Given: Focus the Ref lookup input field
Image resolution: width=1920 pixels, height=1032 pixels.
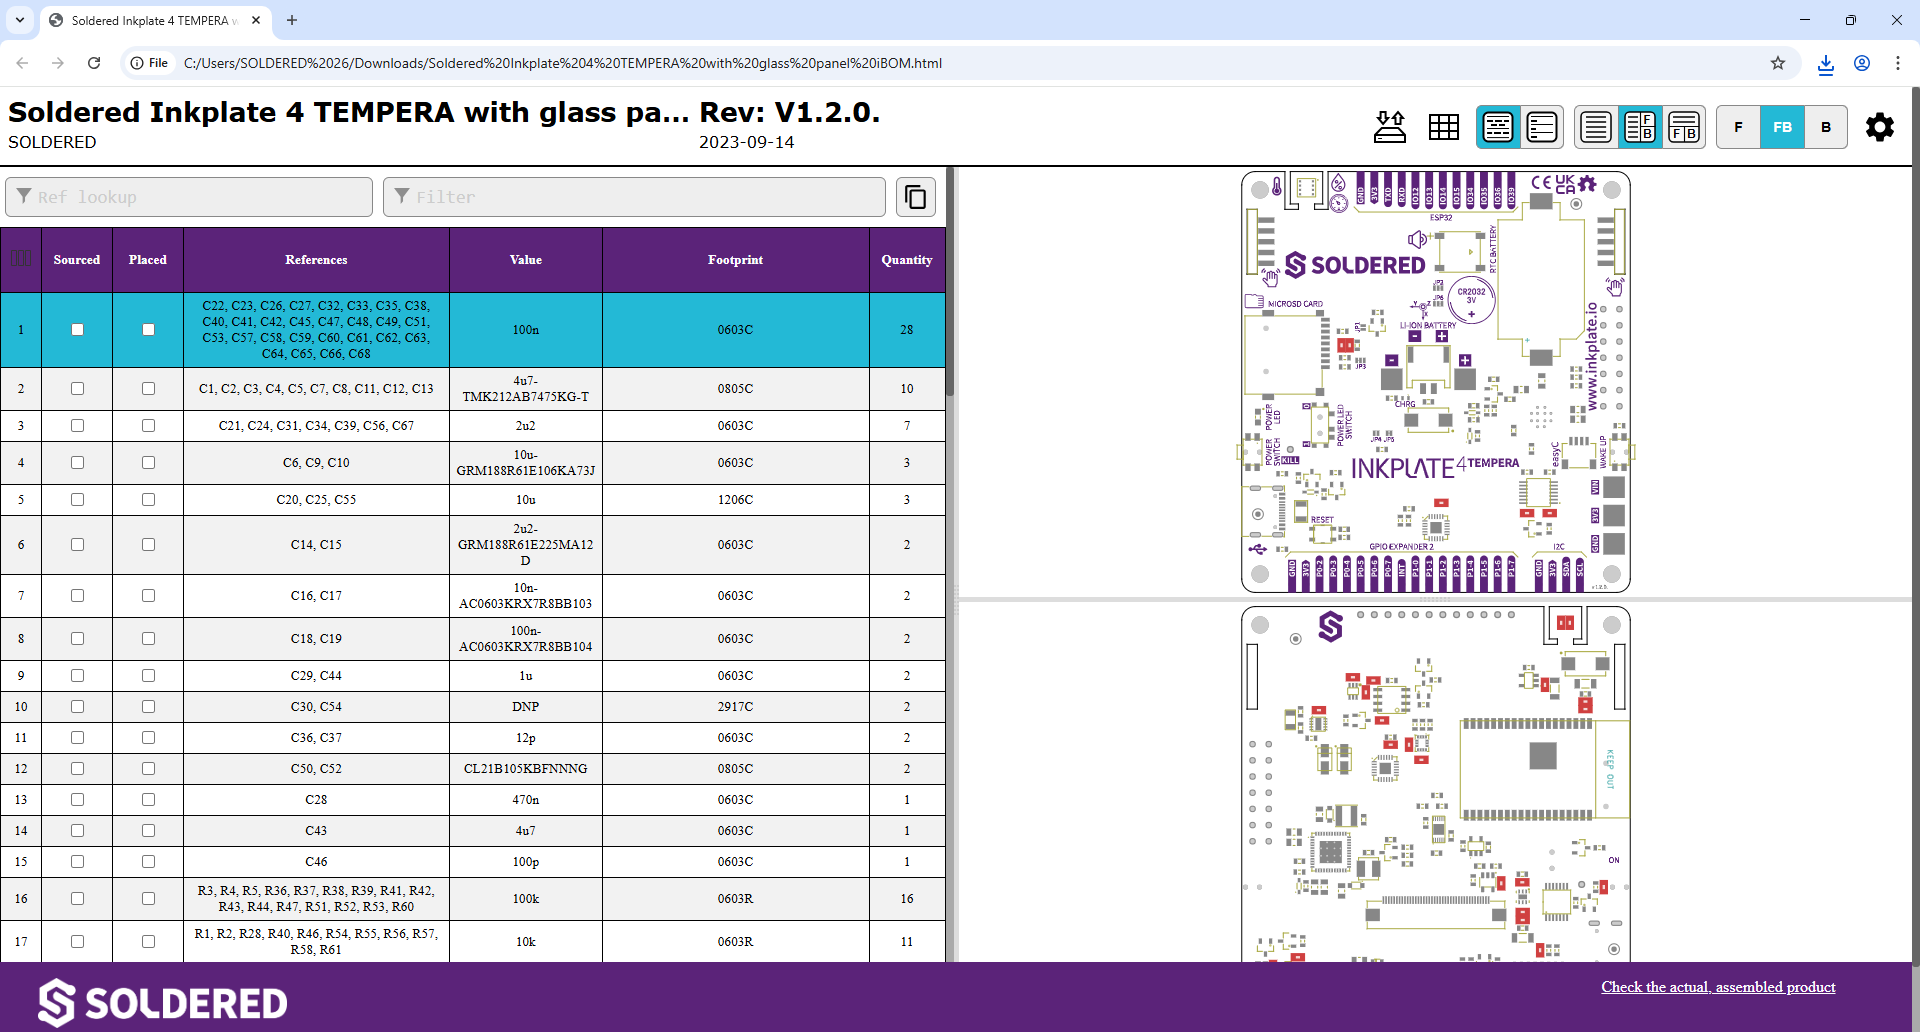Looking at the screenshot, I should [190, 197].
